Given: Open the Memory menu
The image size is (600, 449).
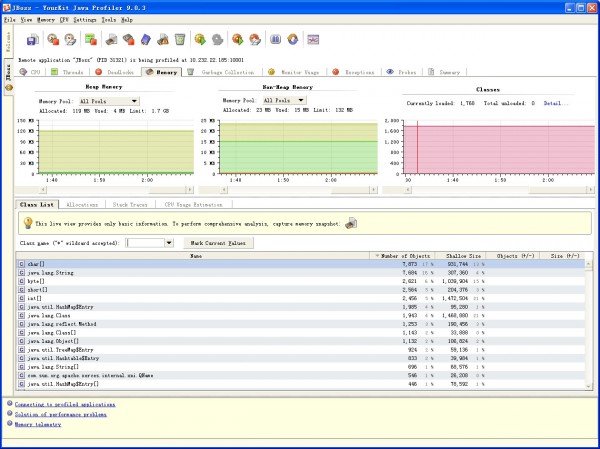Looking at the screenshot, I should point(46,20).
